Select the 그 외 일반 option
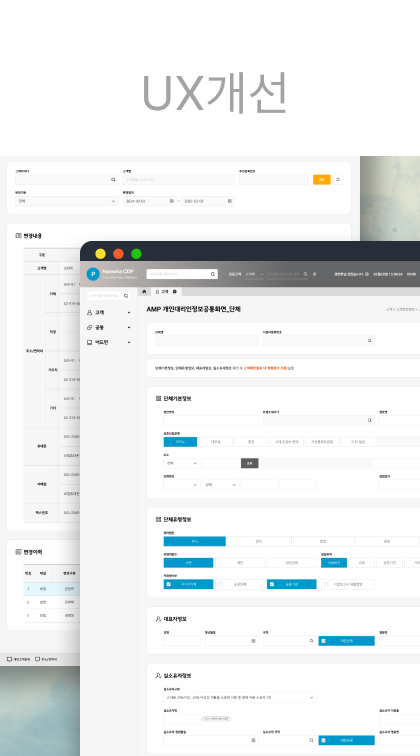The width and height of the screenshot is (420, 756). point(357,442)
